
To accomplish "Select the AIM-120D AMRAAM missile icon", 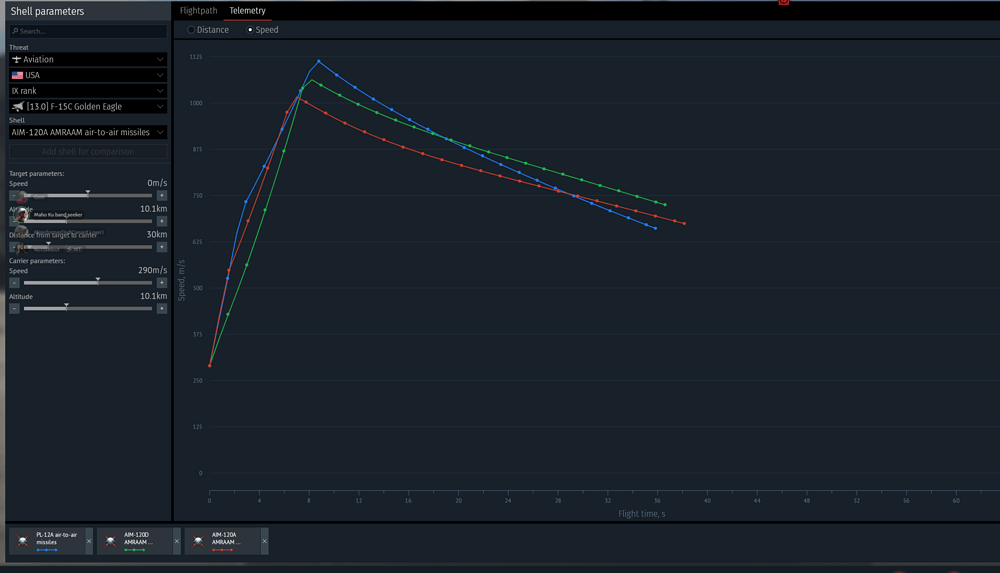I will 110,540.
